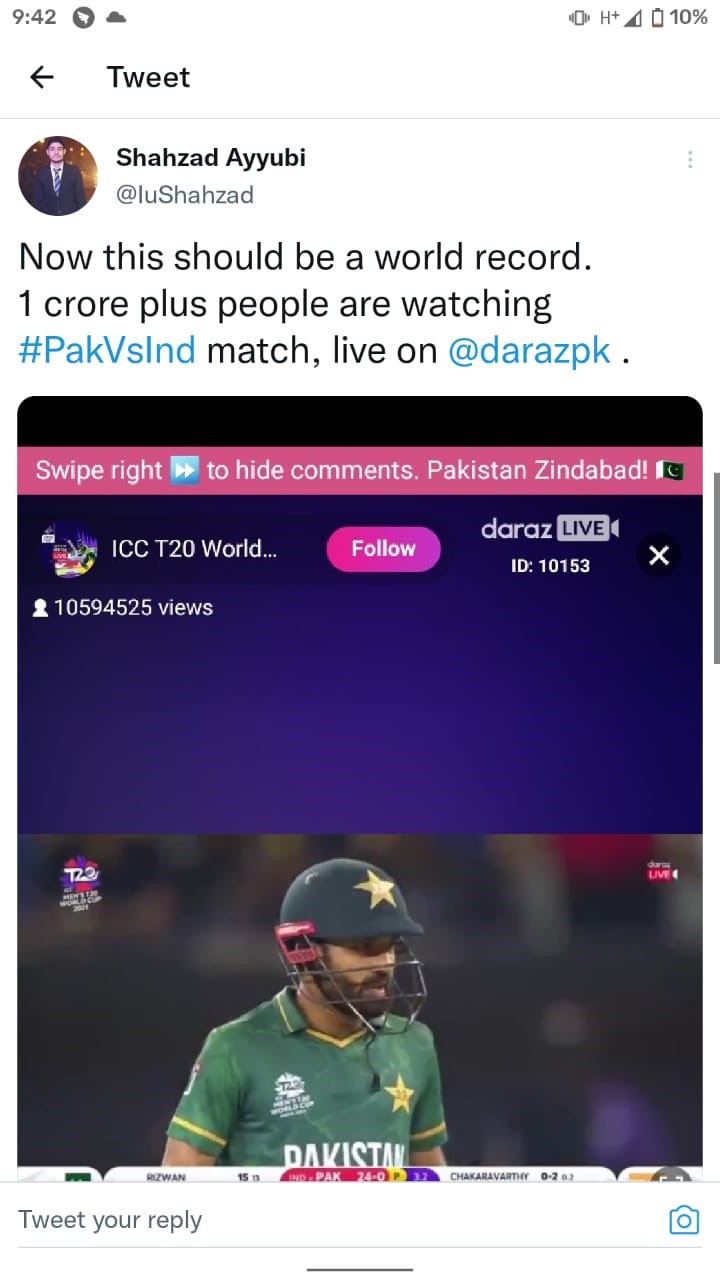Tap the Pakistan flag emoji in the banner

670,470
